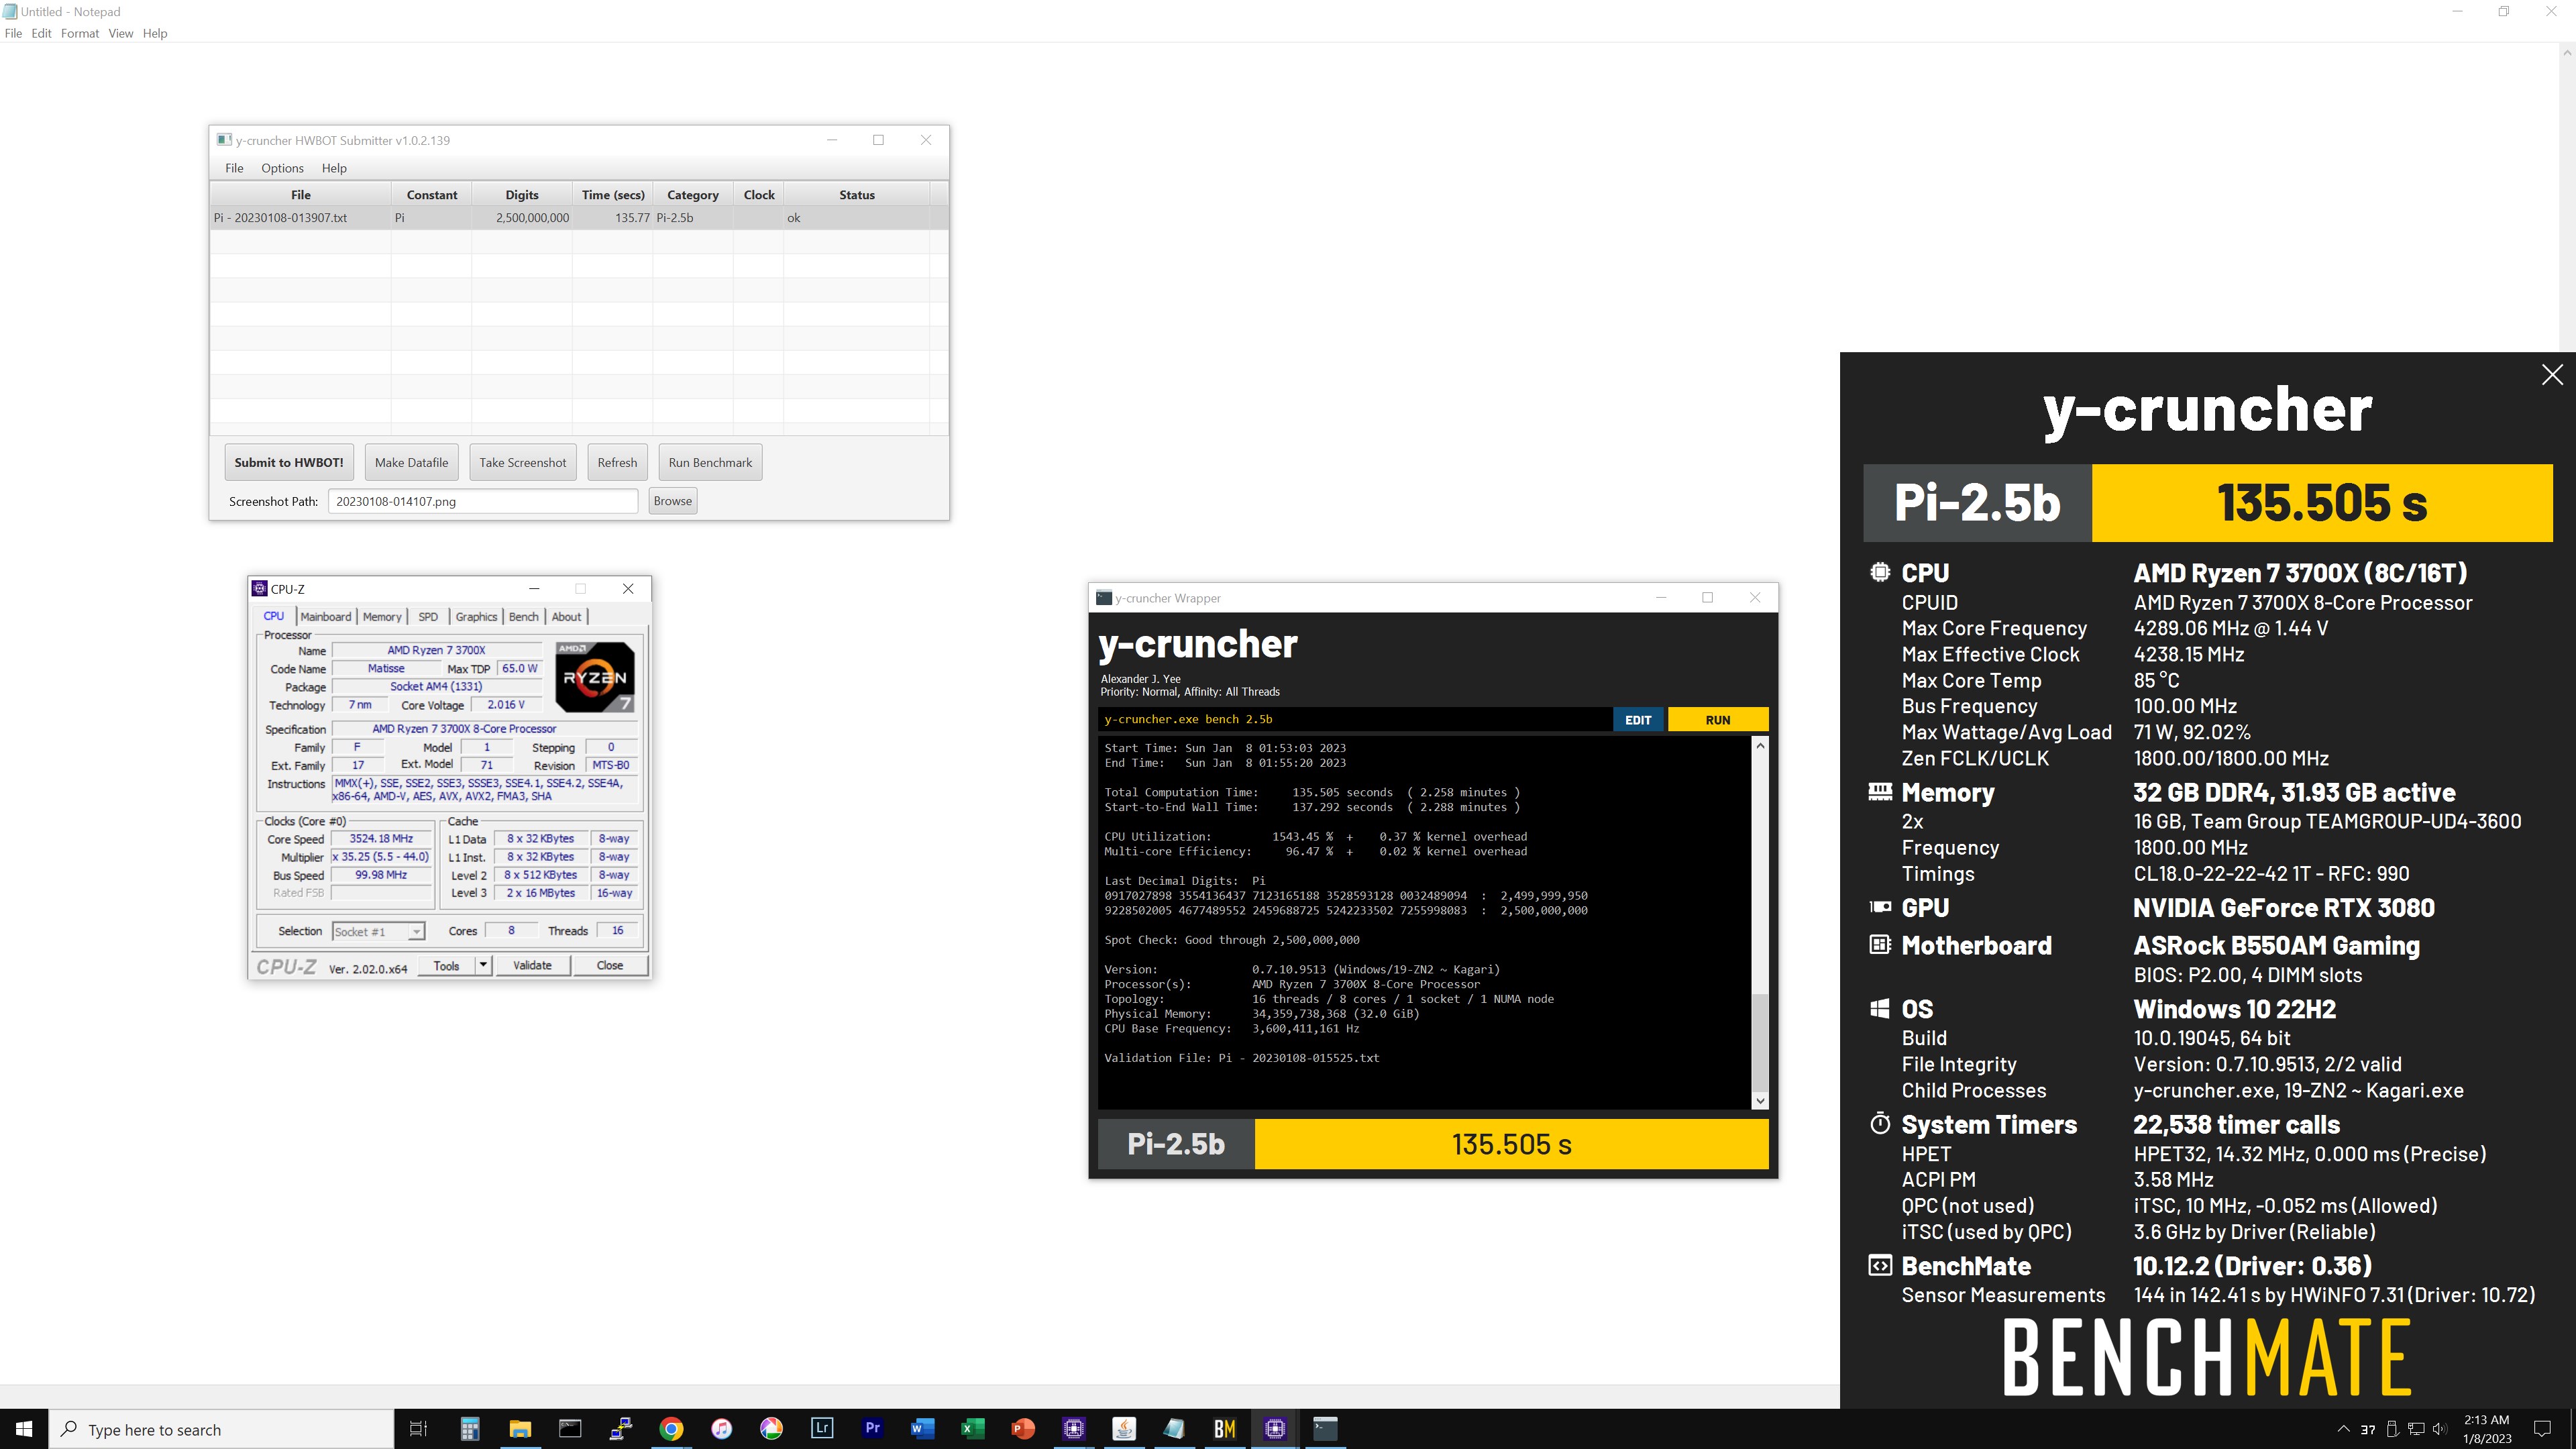Launch Google Chrome from the taskbar
Screen dimensions: 2576x1449
pos(671,1428)
